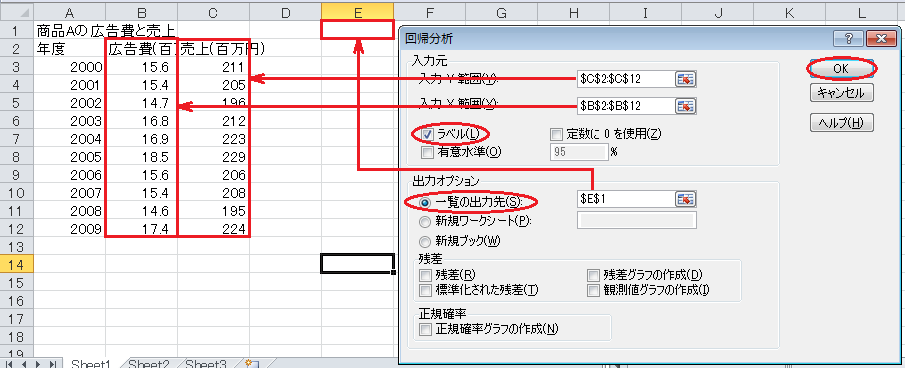Click the last sheet navigation arrow
Screen dimensions: 905x368
(x=53, y=364)
